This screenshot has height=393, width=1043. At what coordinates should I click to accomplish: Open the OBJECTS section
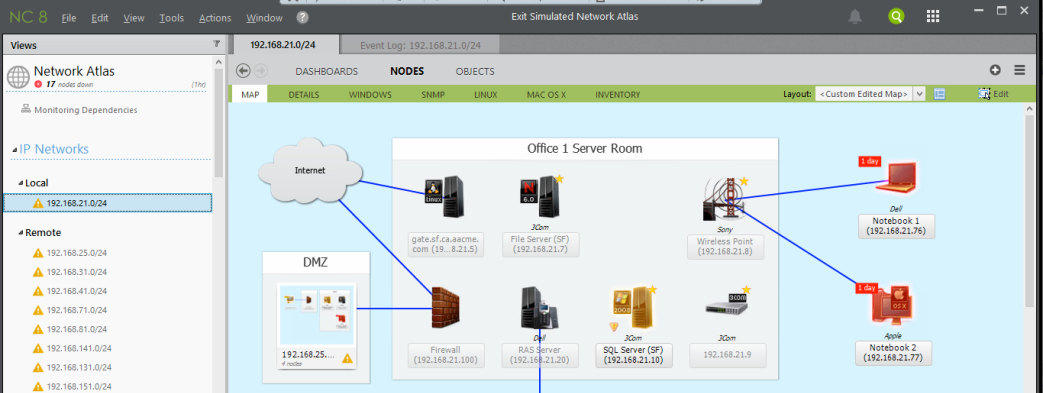coord(475,71)
